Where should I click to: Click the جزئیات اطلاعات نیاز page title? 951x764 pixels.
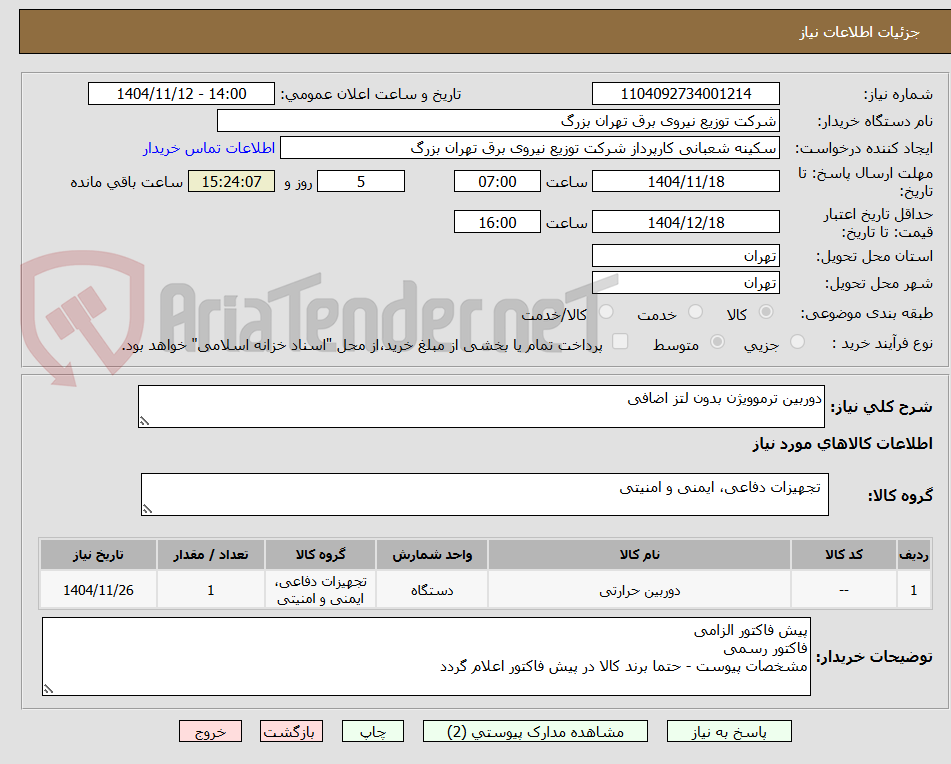[x=859, y=32]
